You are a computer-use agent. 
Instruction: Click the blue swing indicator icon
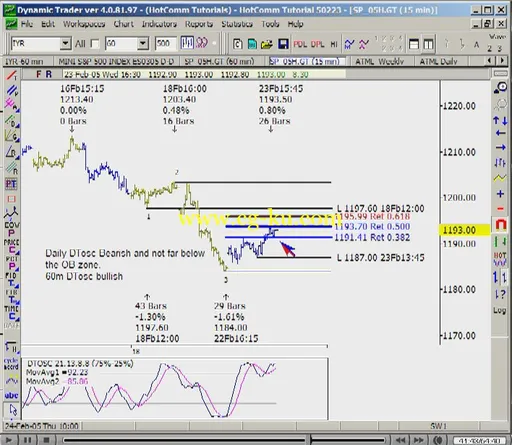coord(349,44)
